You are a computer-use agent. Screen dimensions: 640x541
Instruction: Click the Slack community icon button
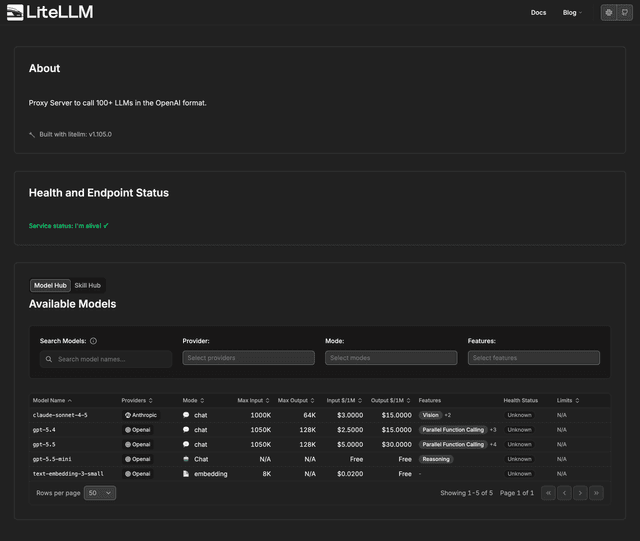[609, 13]
